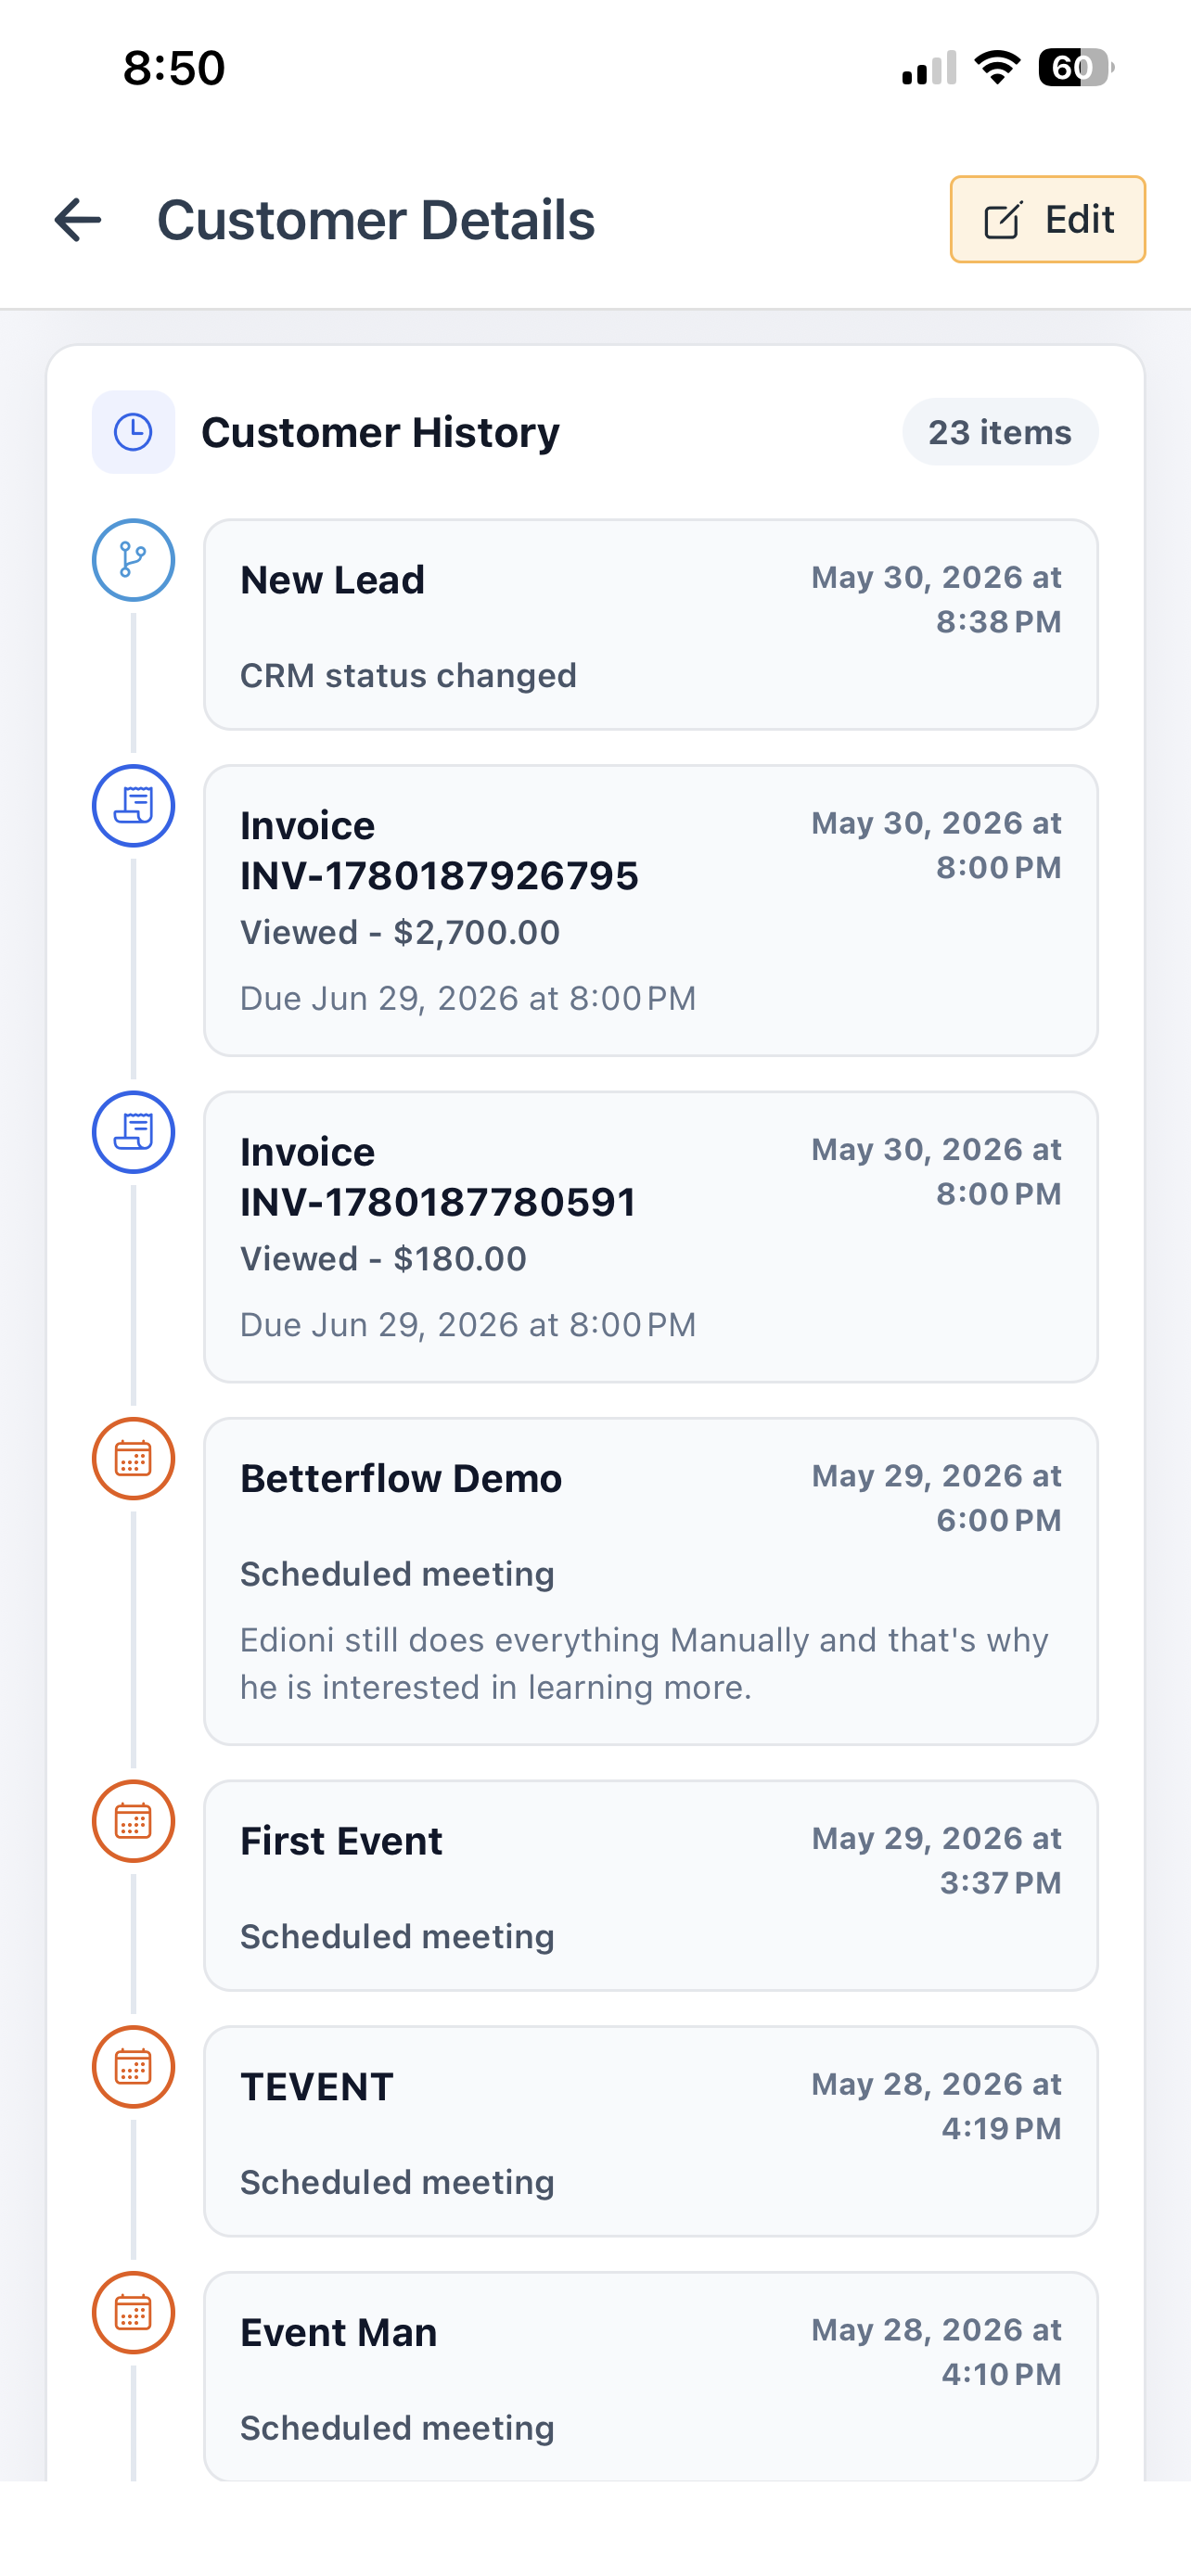Screen dimensions: 1191x2576
Task: Tap the 8:50 clock in status bar
Action: click(174, 69)
